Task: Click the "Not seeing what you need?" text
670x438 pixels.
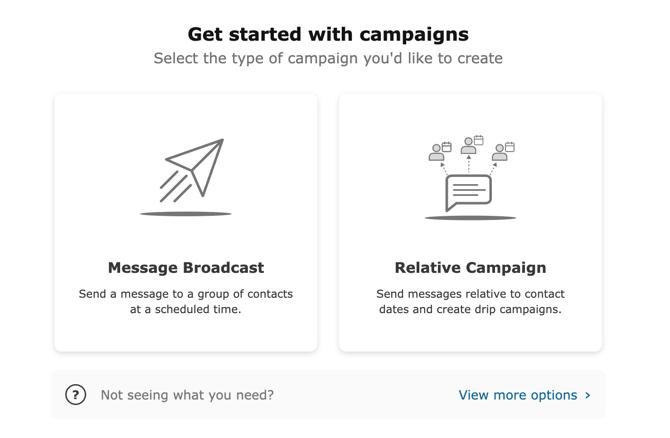Action: click(187, 395)
